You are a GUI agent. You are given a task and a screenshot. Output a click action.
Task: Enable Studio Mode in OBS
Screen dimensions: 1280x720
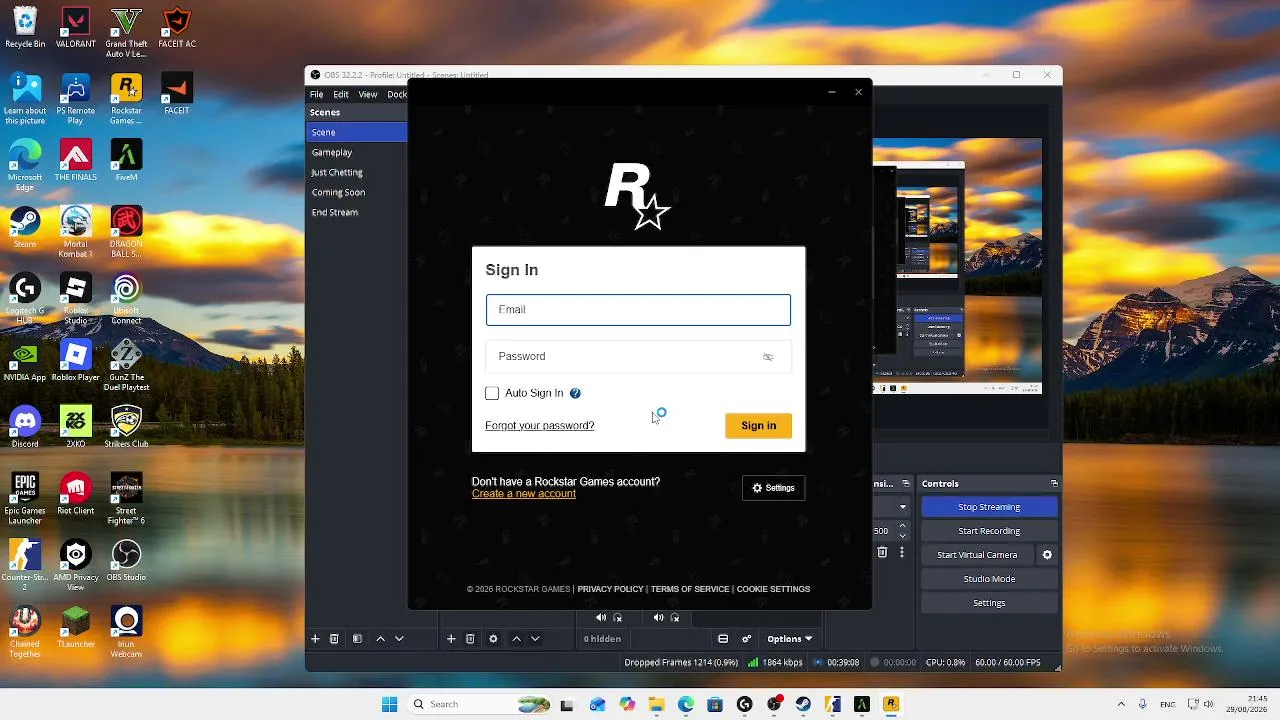tap(989, 579)
